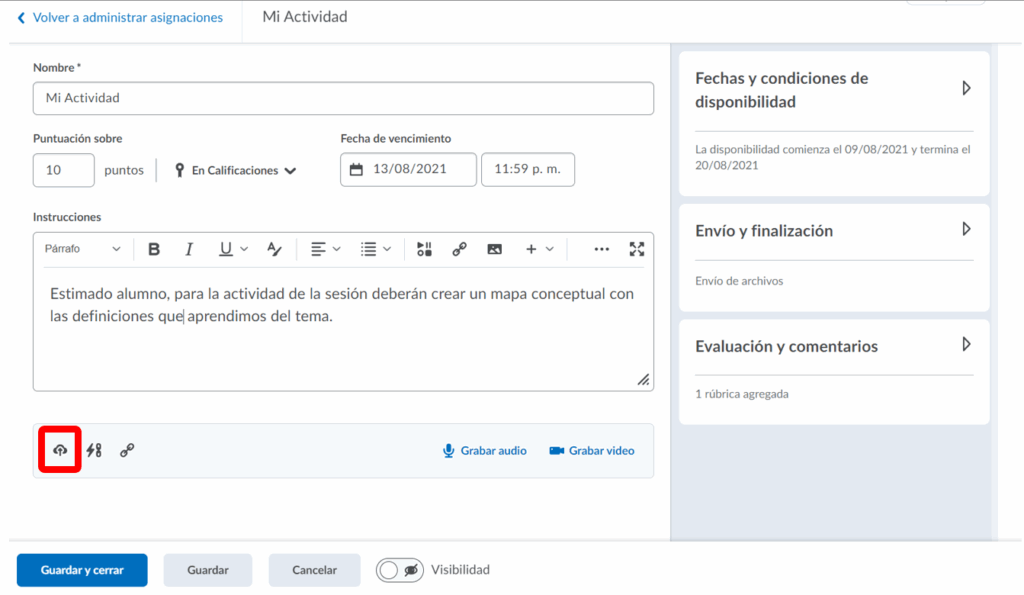
Task: Open the insert stuff media icon
Action: (x=424, y=249)
